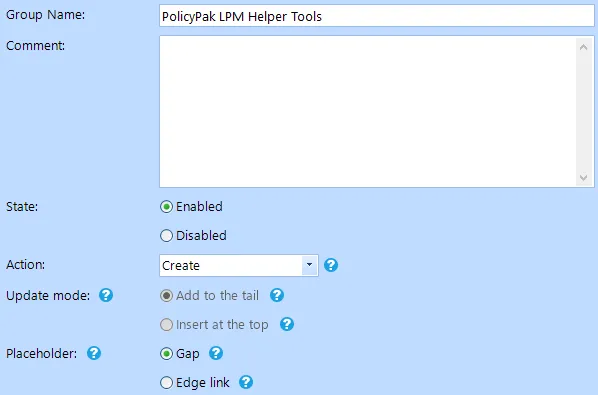598x395 pixels.
Task: Click the Group Name: label
Action: (45, 15)
